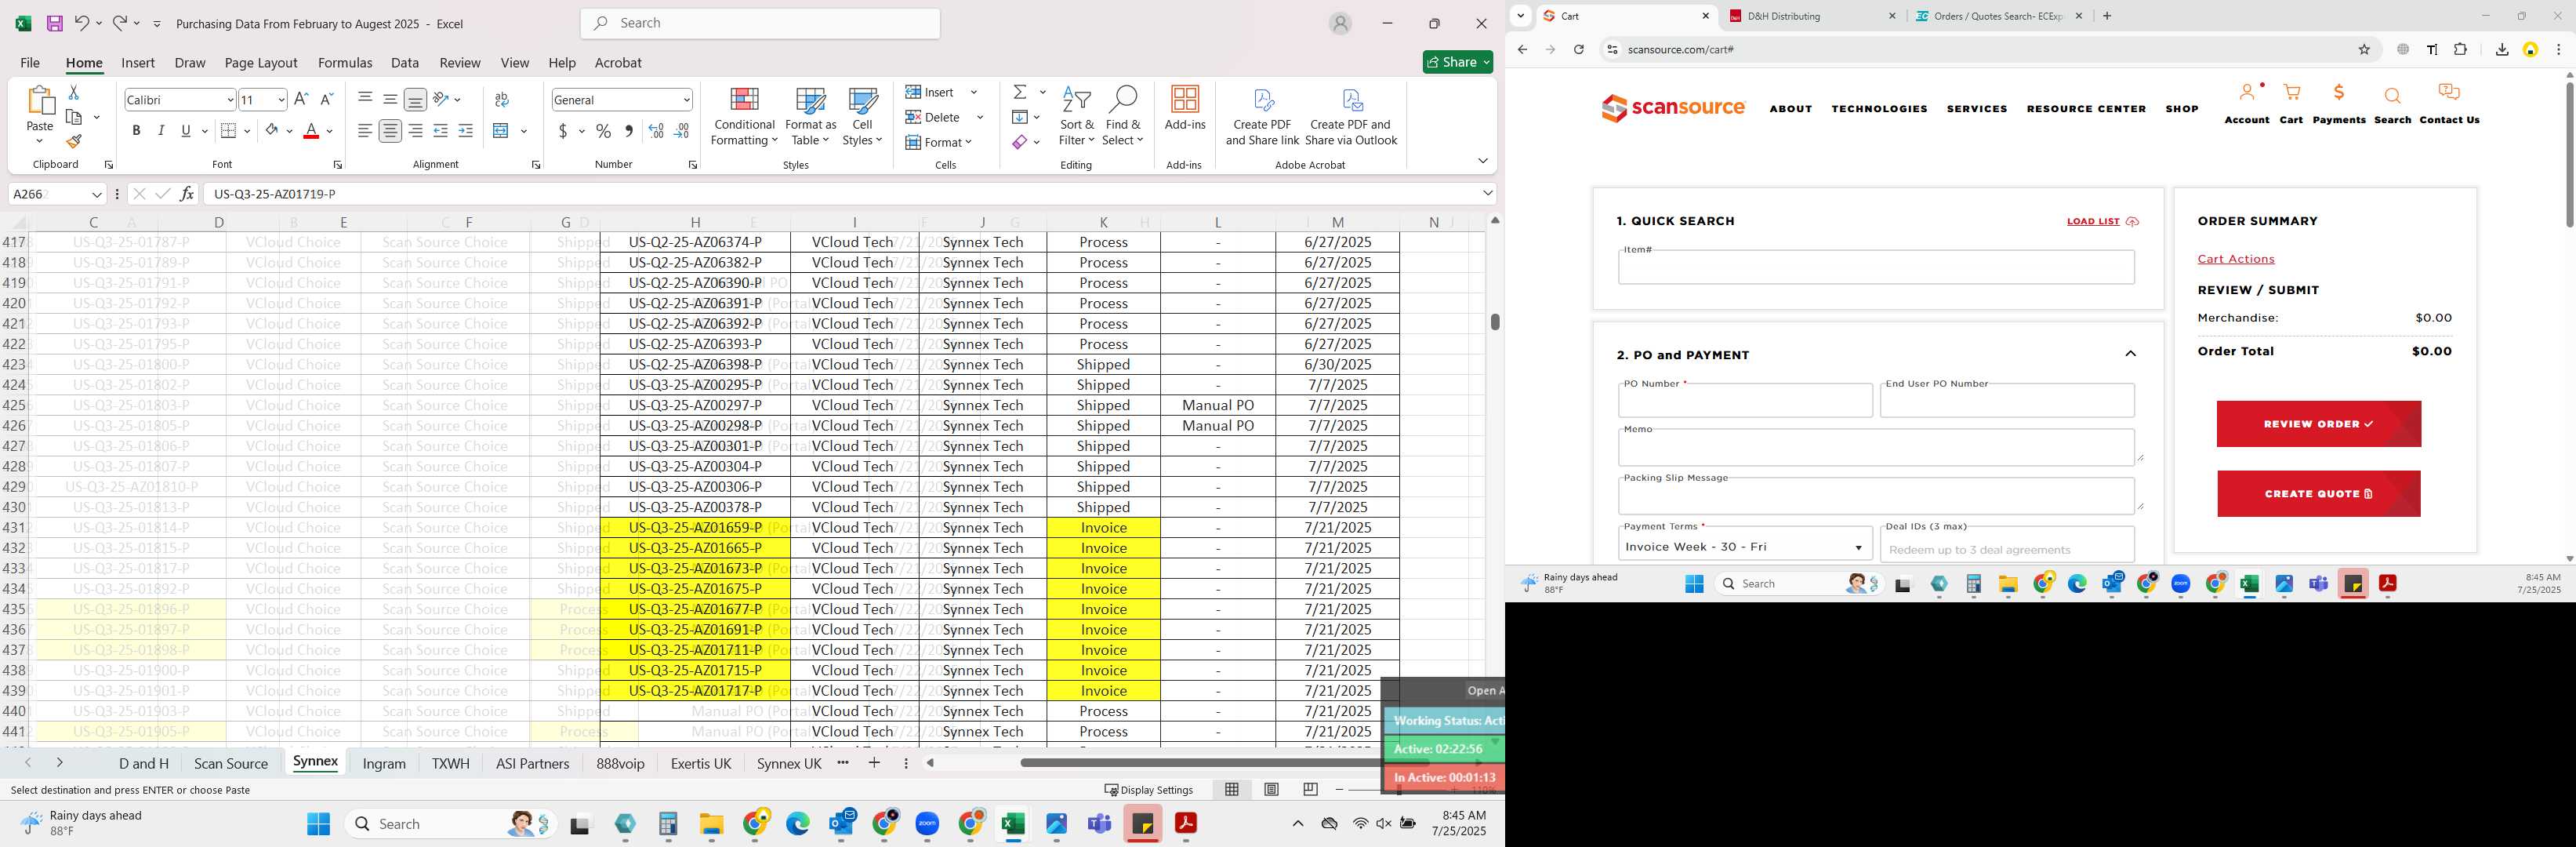This screenshot has height=847, width=2576.
Task: Open the Windows Start button
Action: pyautogui.click(x=318, y=824)
